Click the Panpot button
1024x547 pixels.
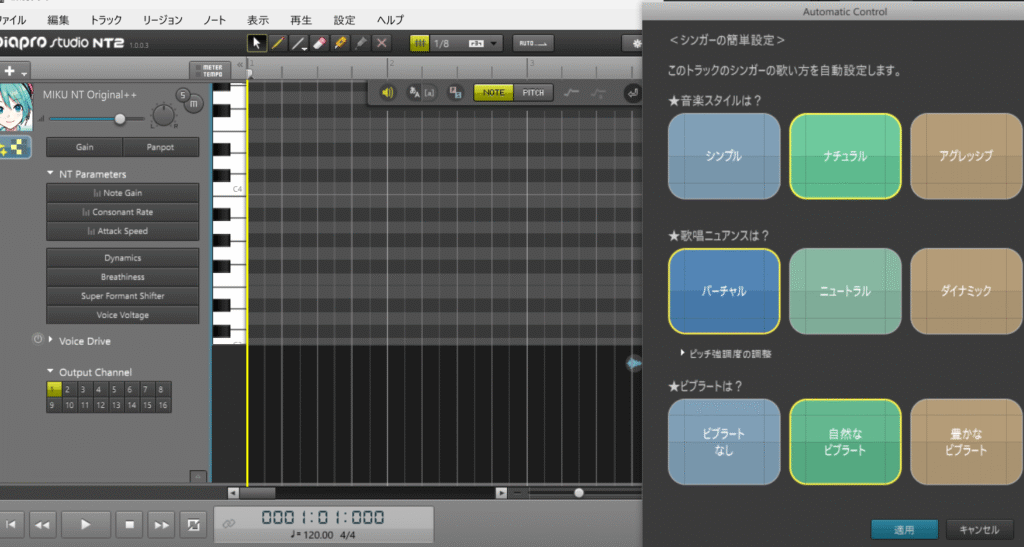pos(161,148)
